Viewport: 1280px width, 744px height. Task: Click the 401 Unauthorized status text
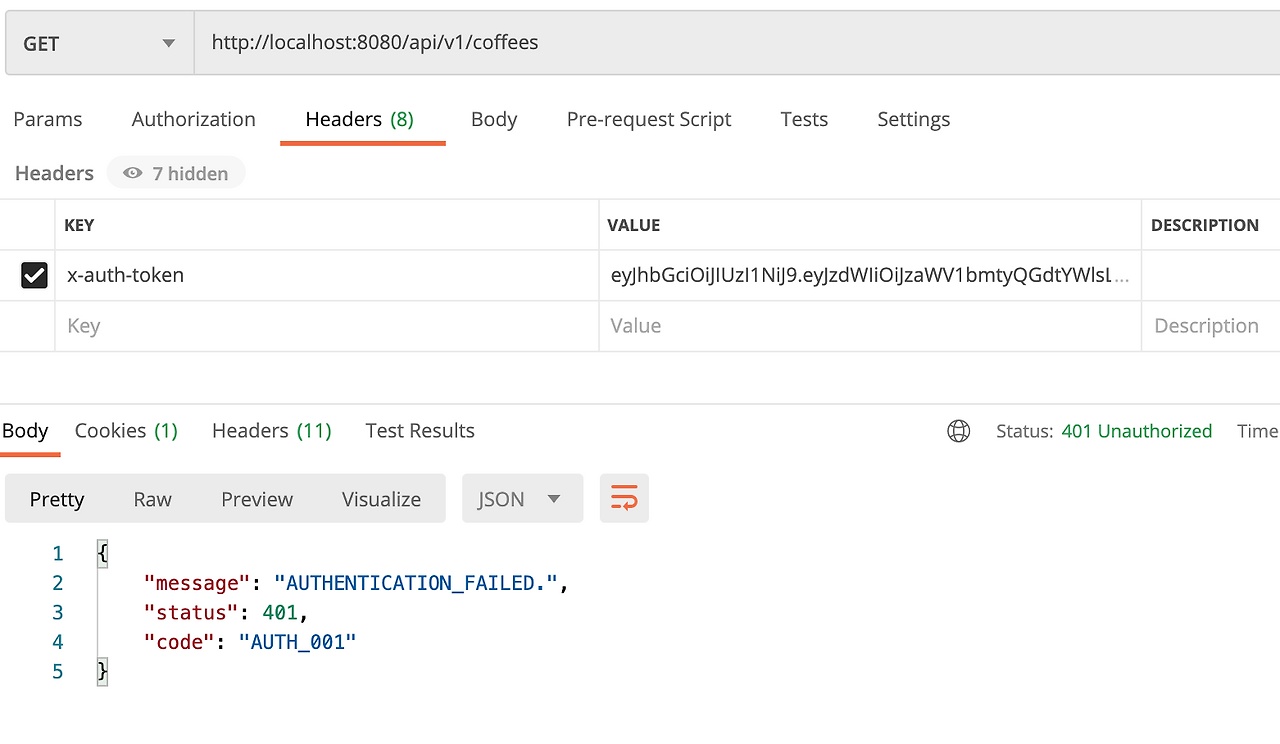coord(1136,430)
